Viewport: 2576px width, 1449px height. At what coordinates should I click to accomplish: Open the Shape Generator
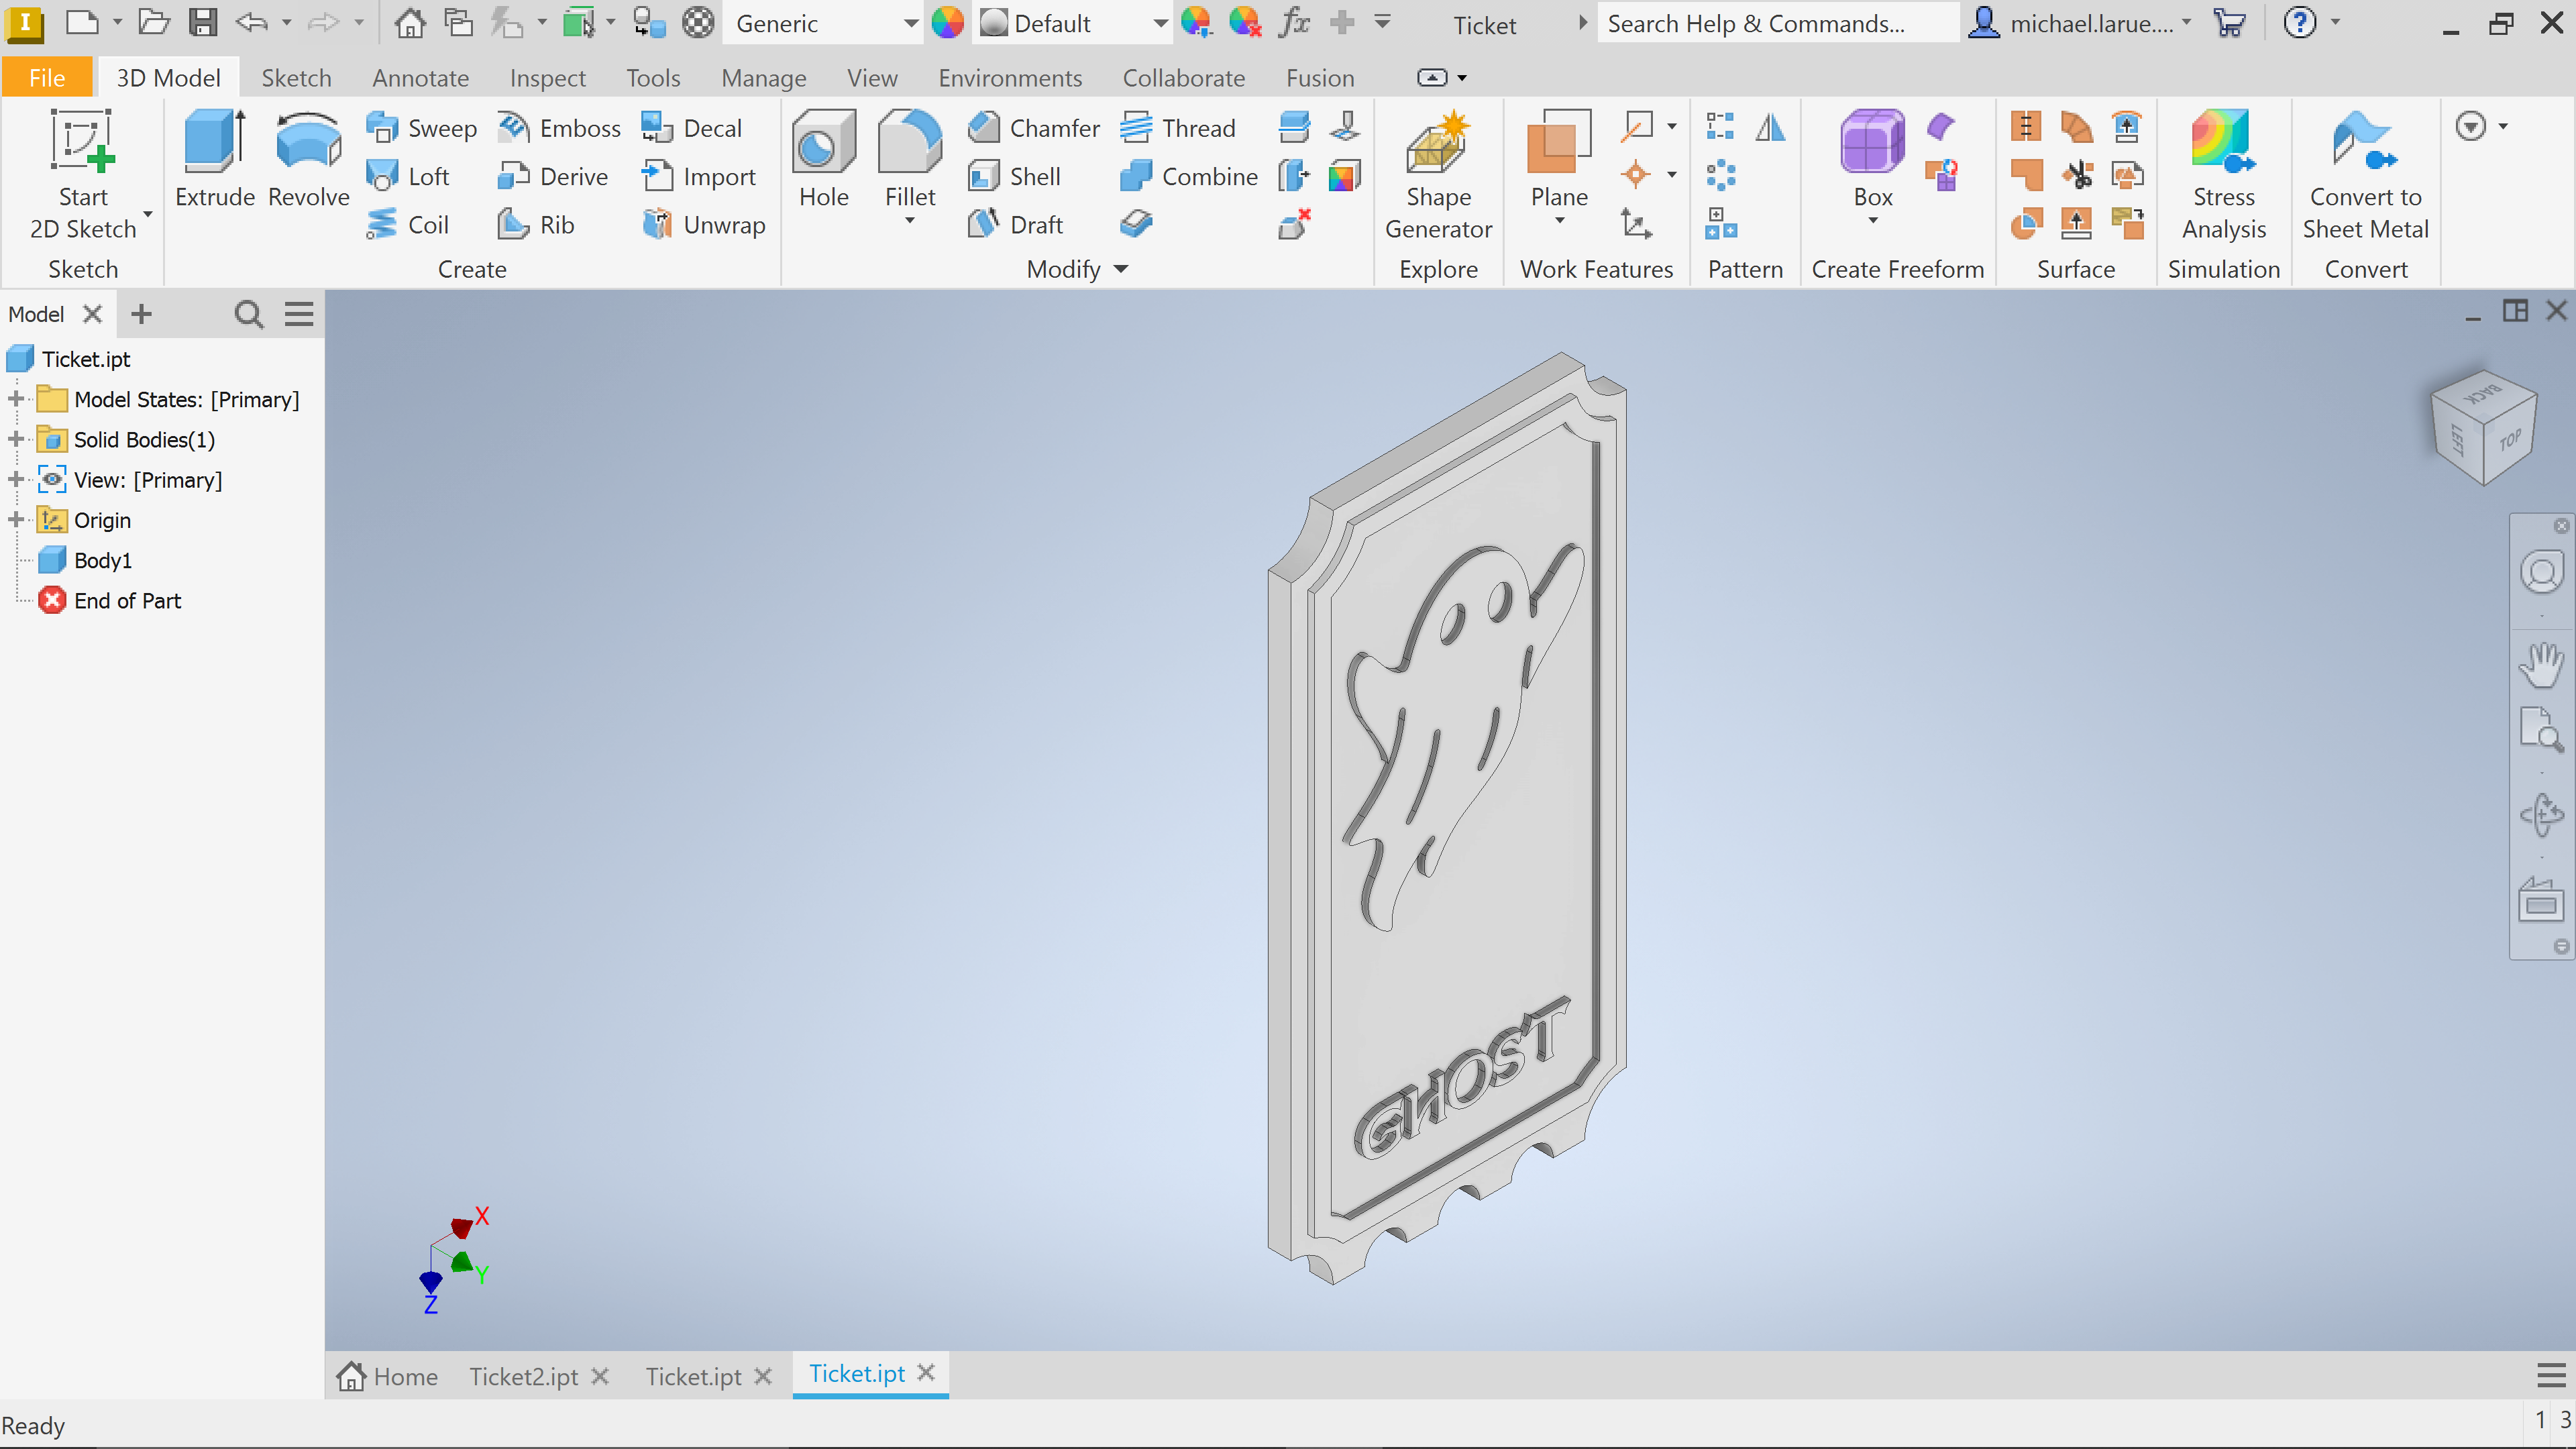click(x=1438, y=175)
